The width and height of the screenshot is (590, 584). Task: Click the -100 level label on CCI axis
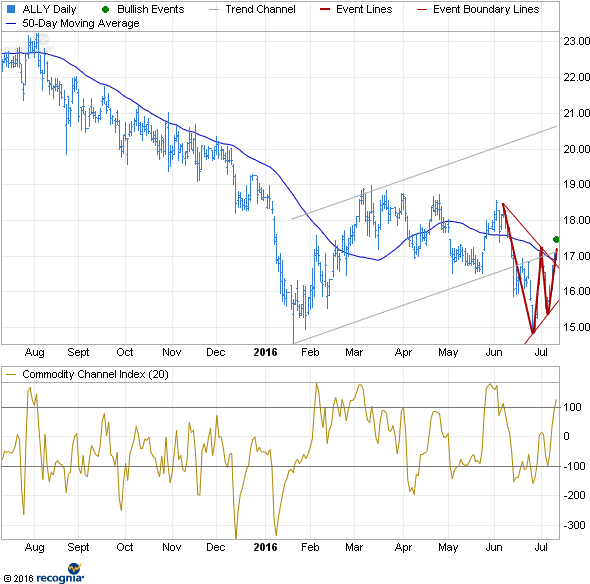(x=574, y=466)
